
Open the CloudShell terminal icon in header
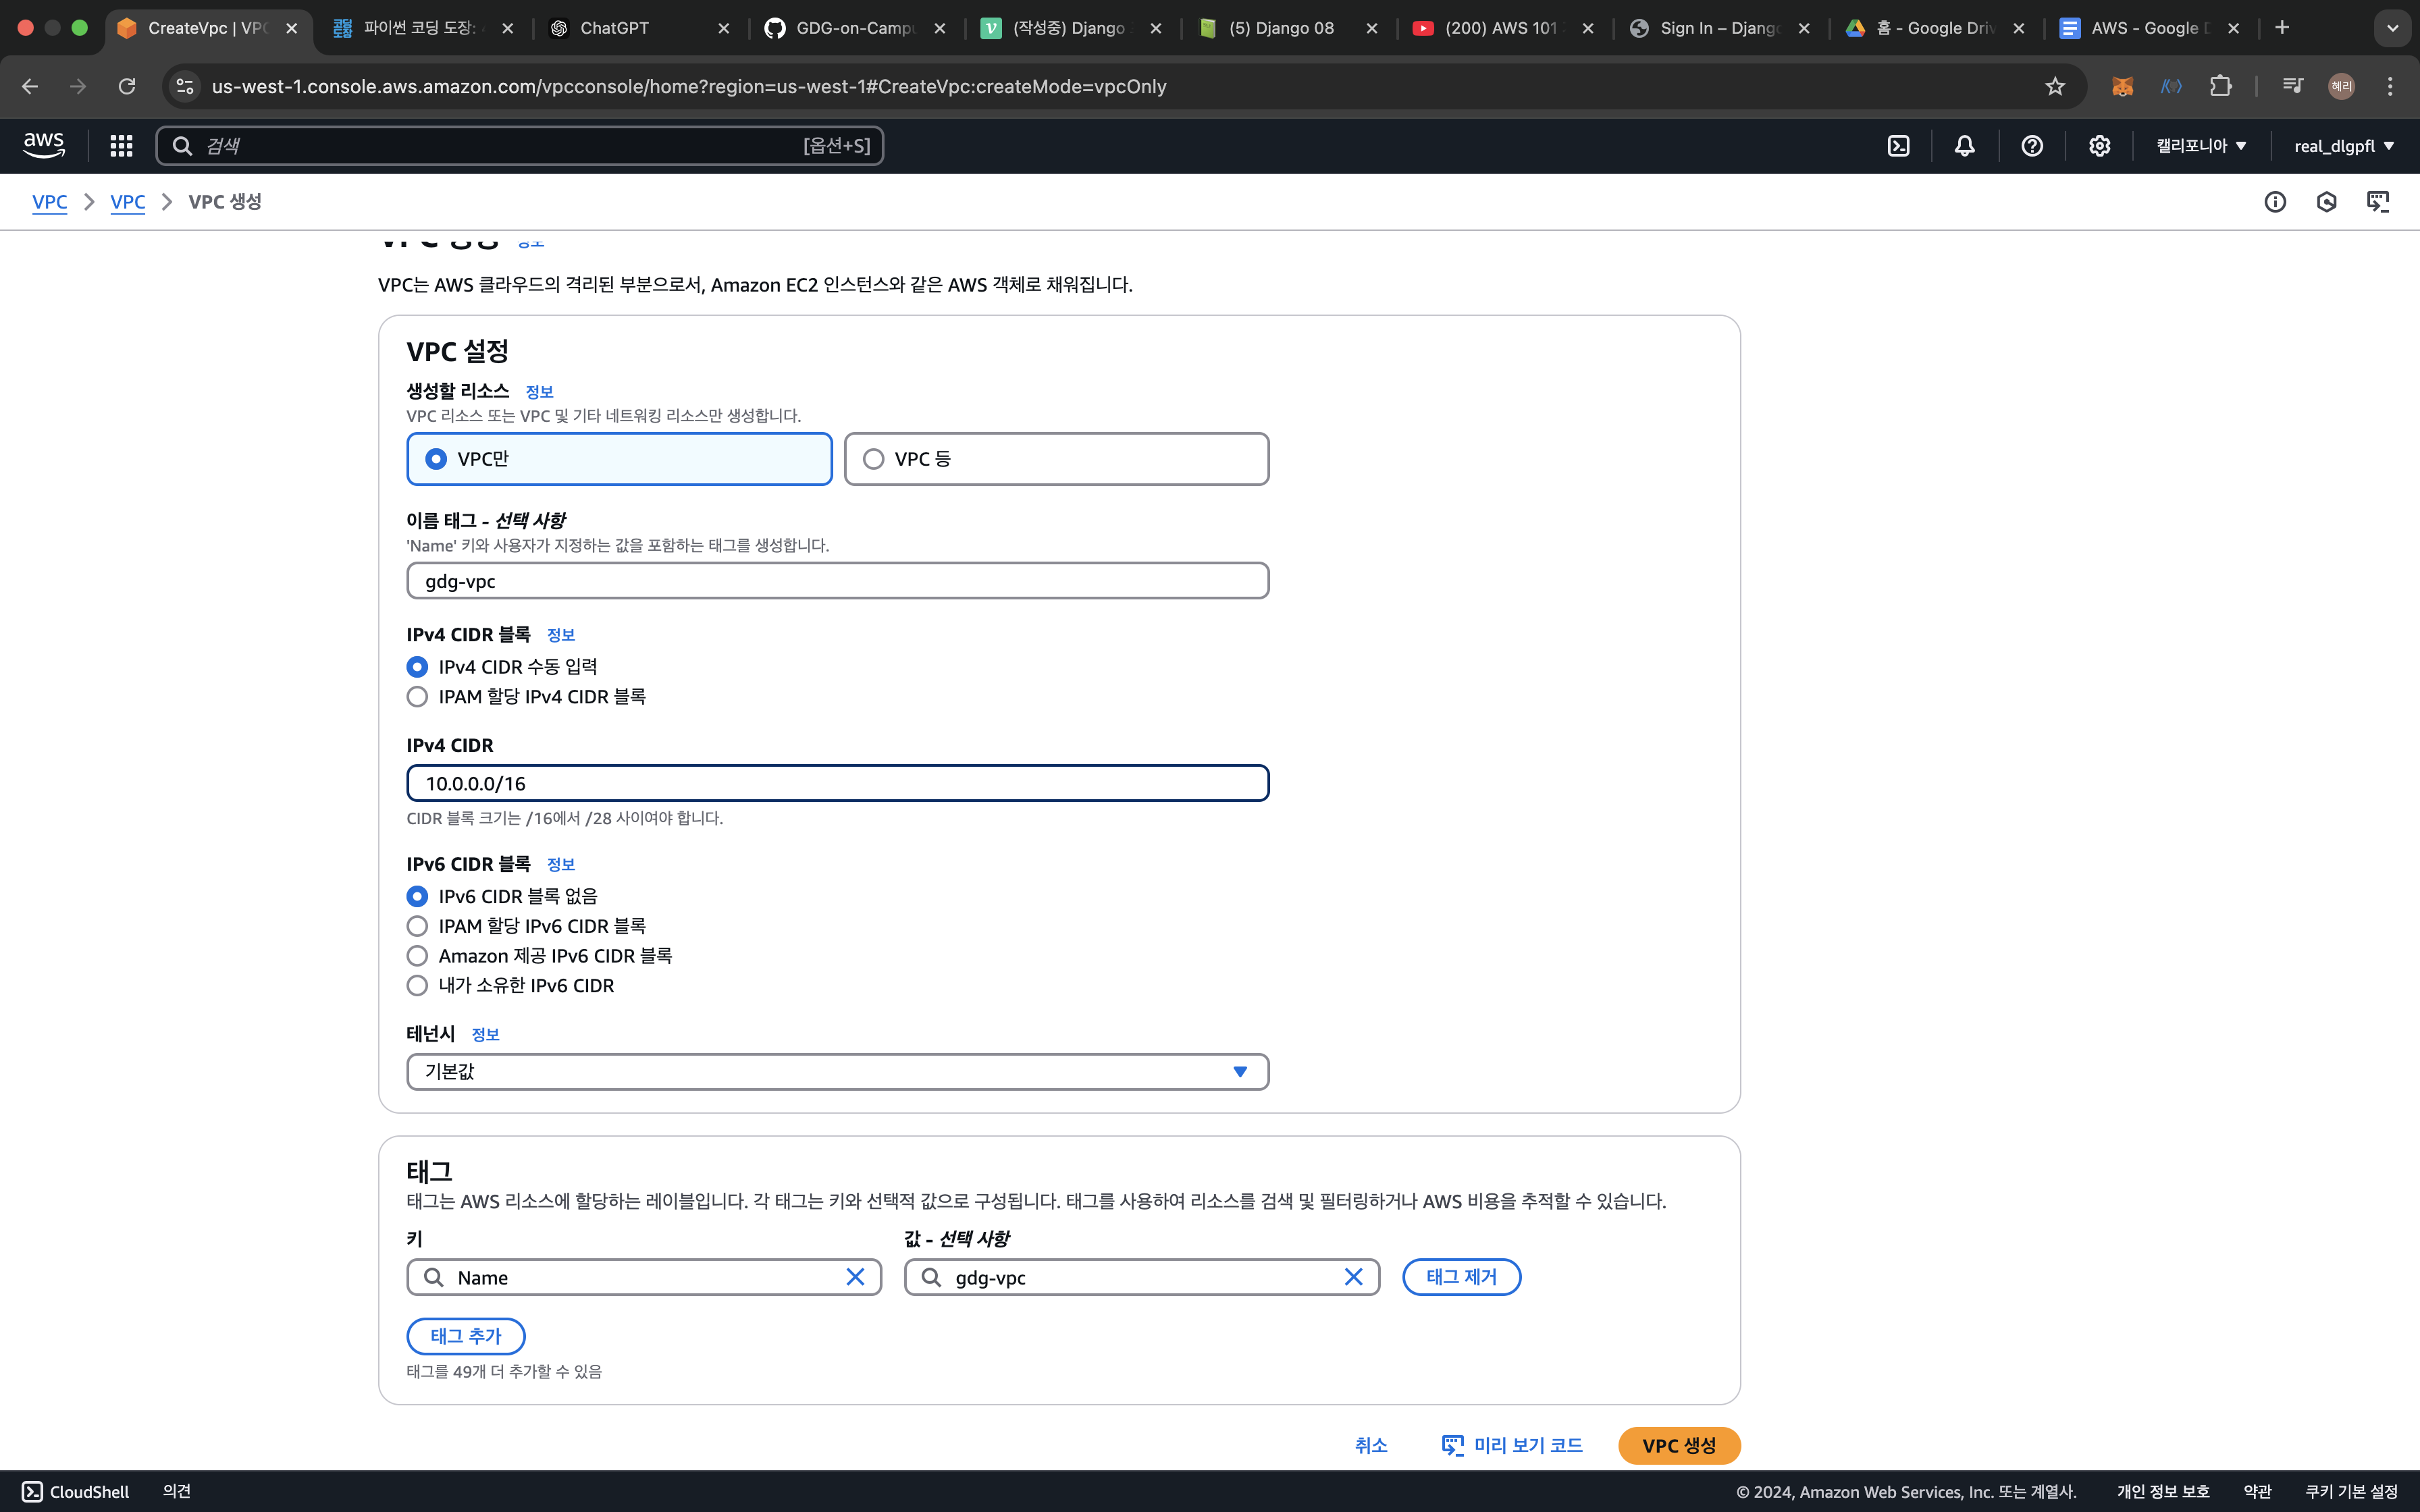click(1898, 146)
